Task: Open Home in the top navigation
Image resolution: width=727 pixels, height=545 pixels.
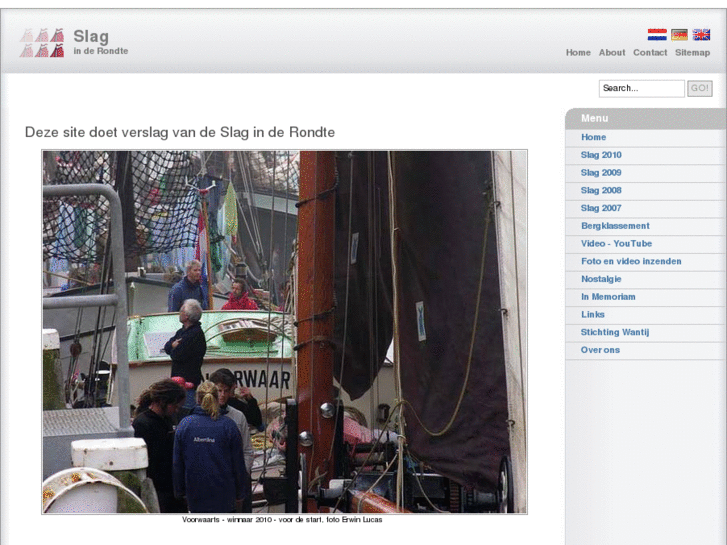Action: (578, 52)
